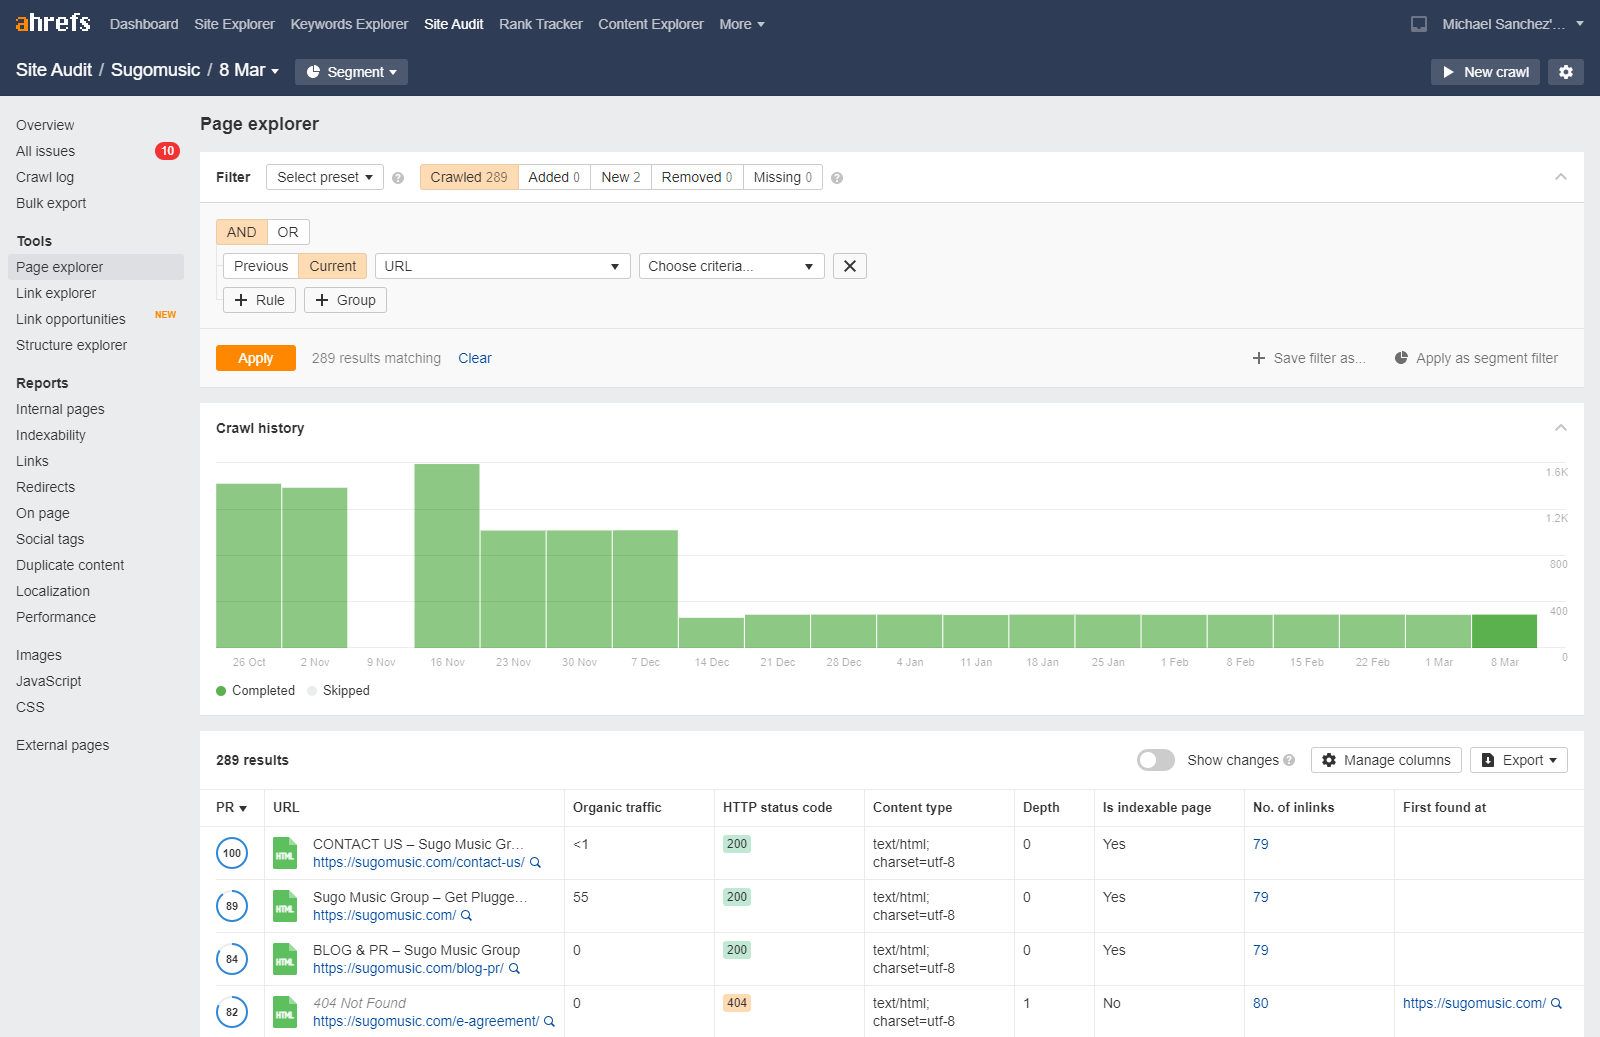This screenshot has width=1600, height=1037.
Task: Click HTML file icon for BLOG & PR row
Action: tap(285, 959)
